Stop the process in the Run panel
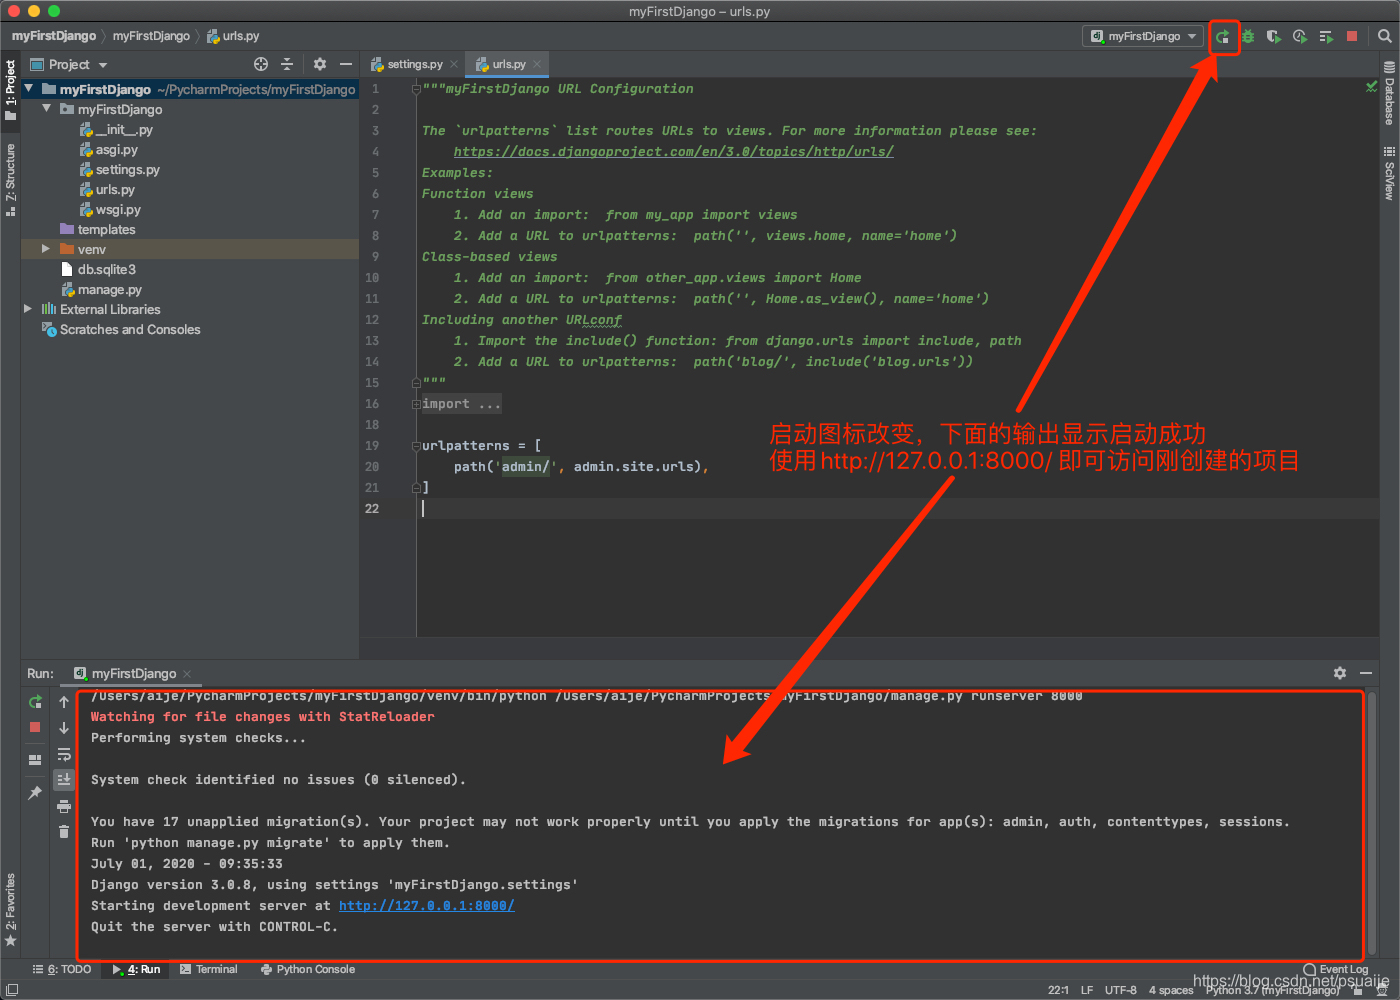 (35, 727)
